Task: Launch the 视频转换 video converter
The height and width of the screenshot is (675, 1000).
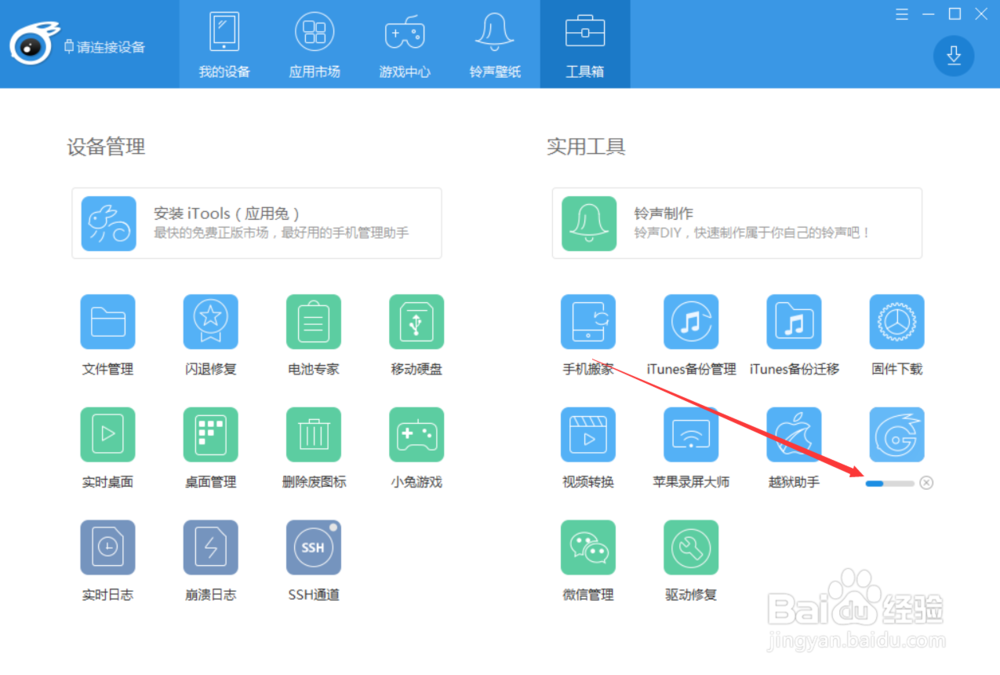Action: click(x=588, y=434)
